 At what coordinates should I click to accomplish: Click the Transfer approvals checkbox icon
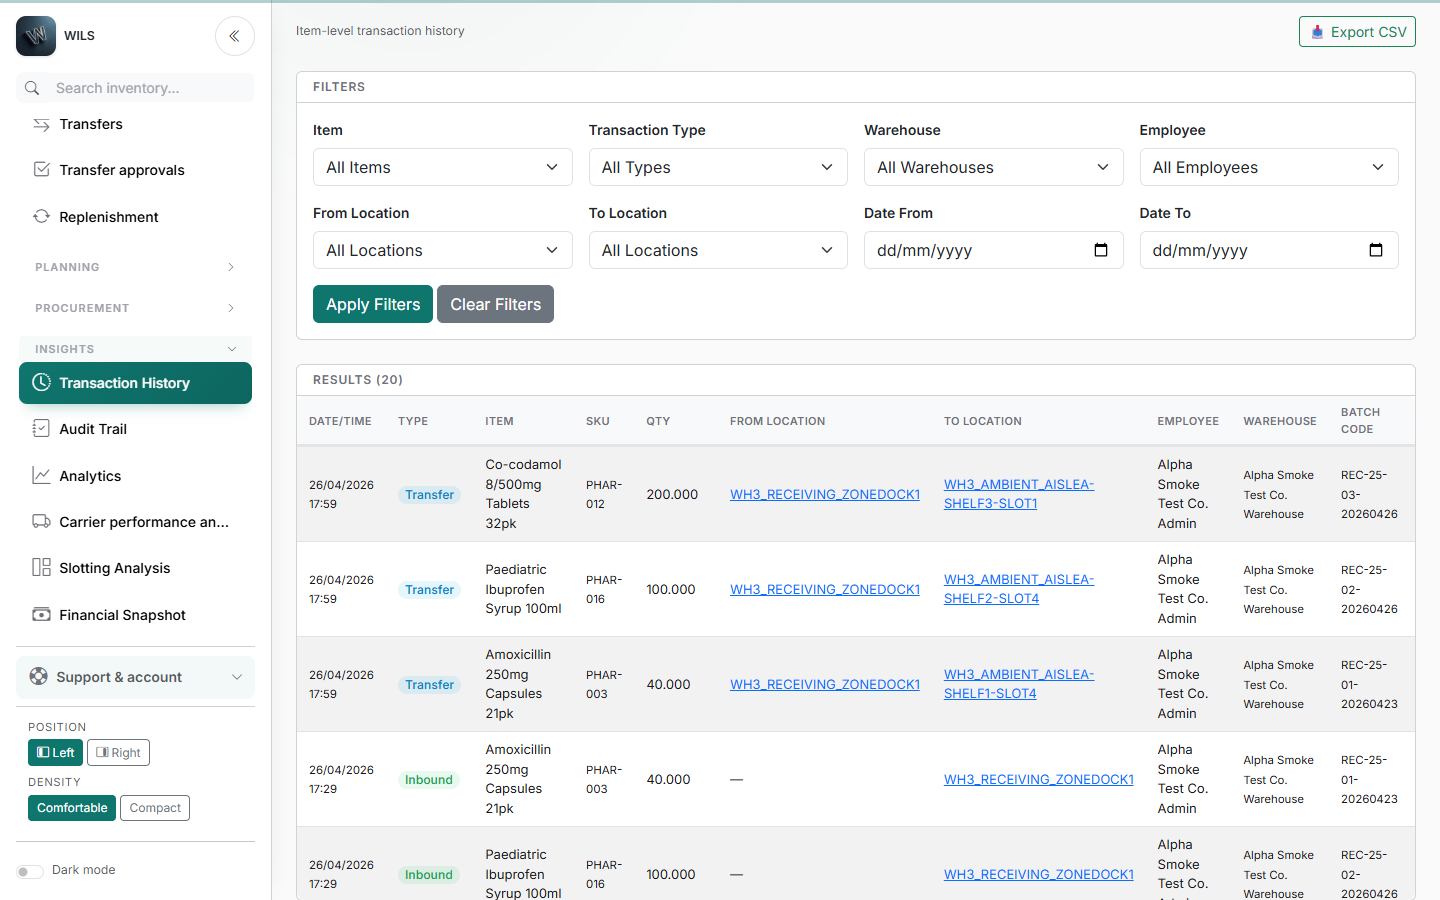tap(41, 170)
